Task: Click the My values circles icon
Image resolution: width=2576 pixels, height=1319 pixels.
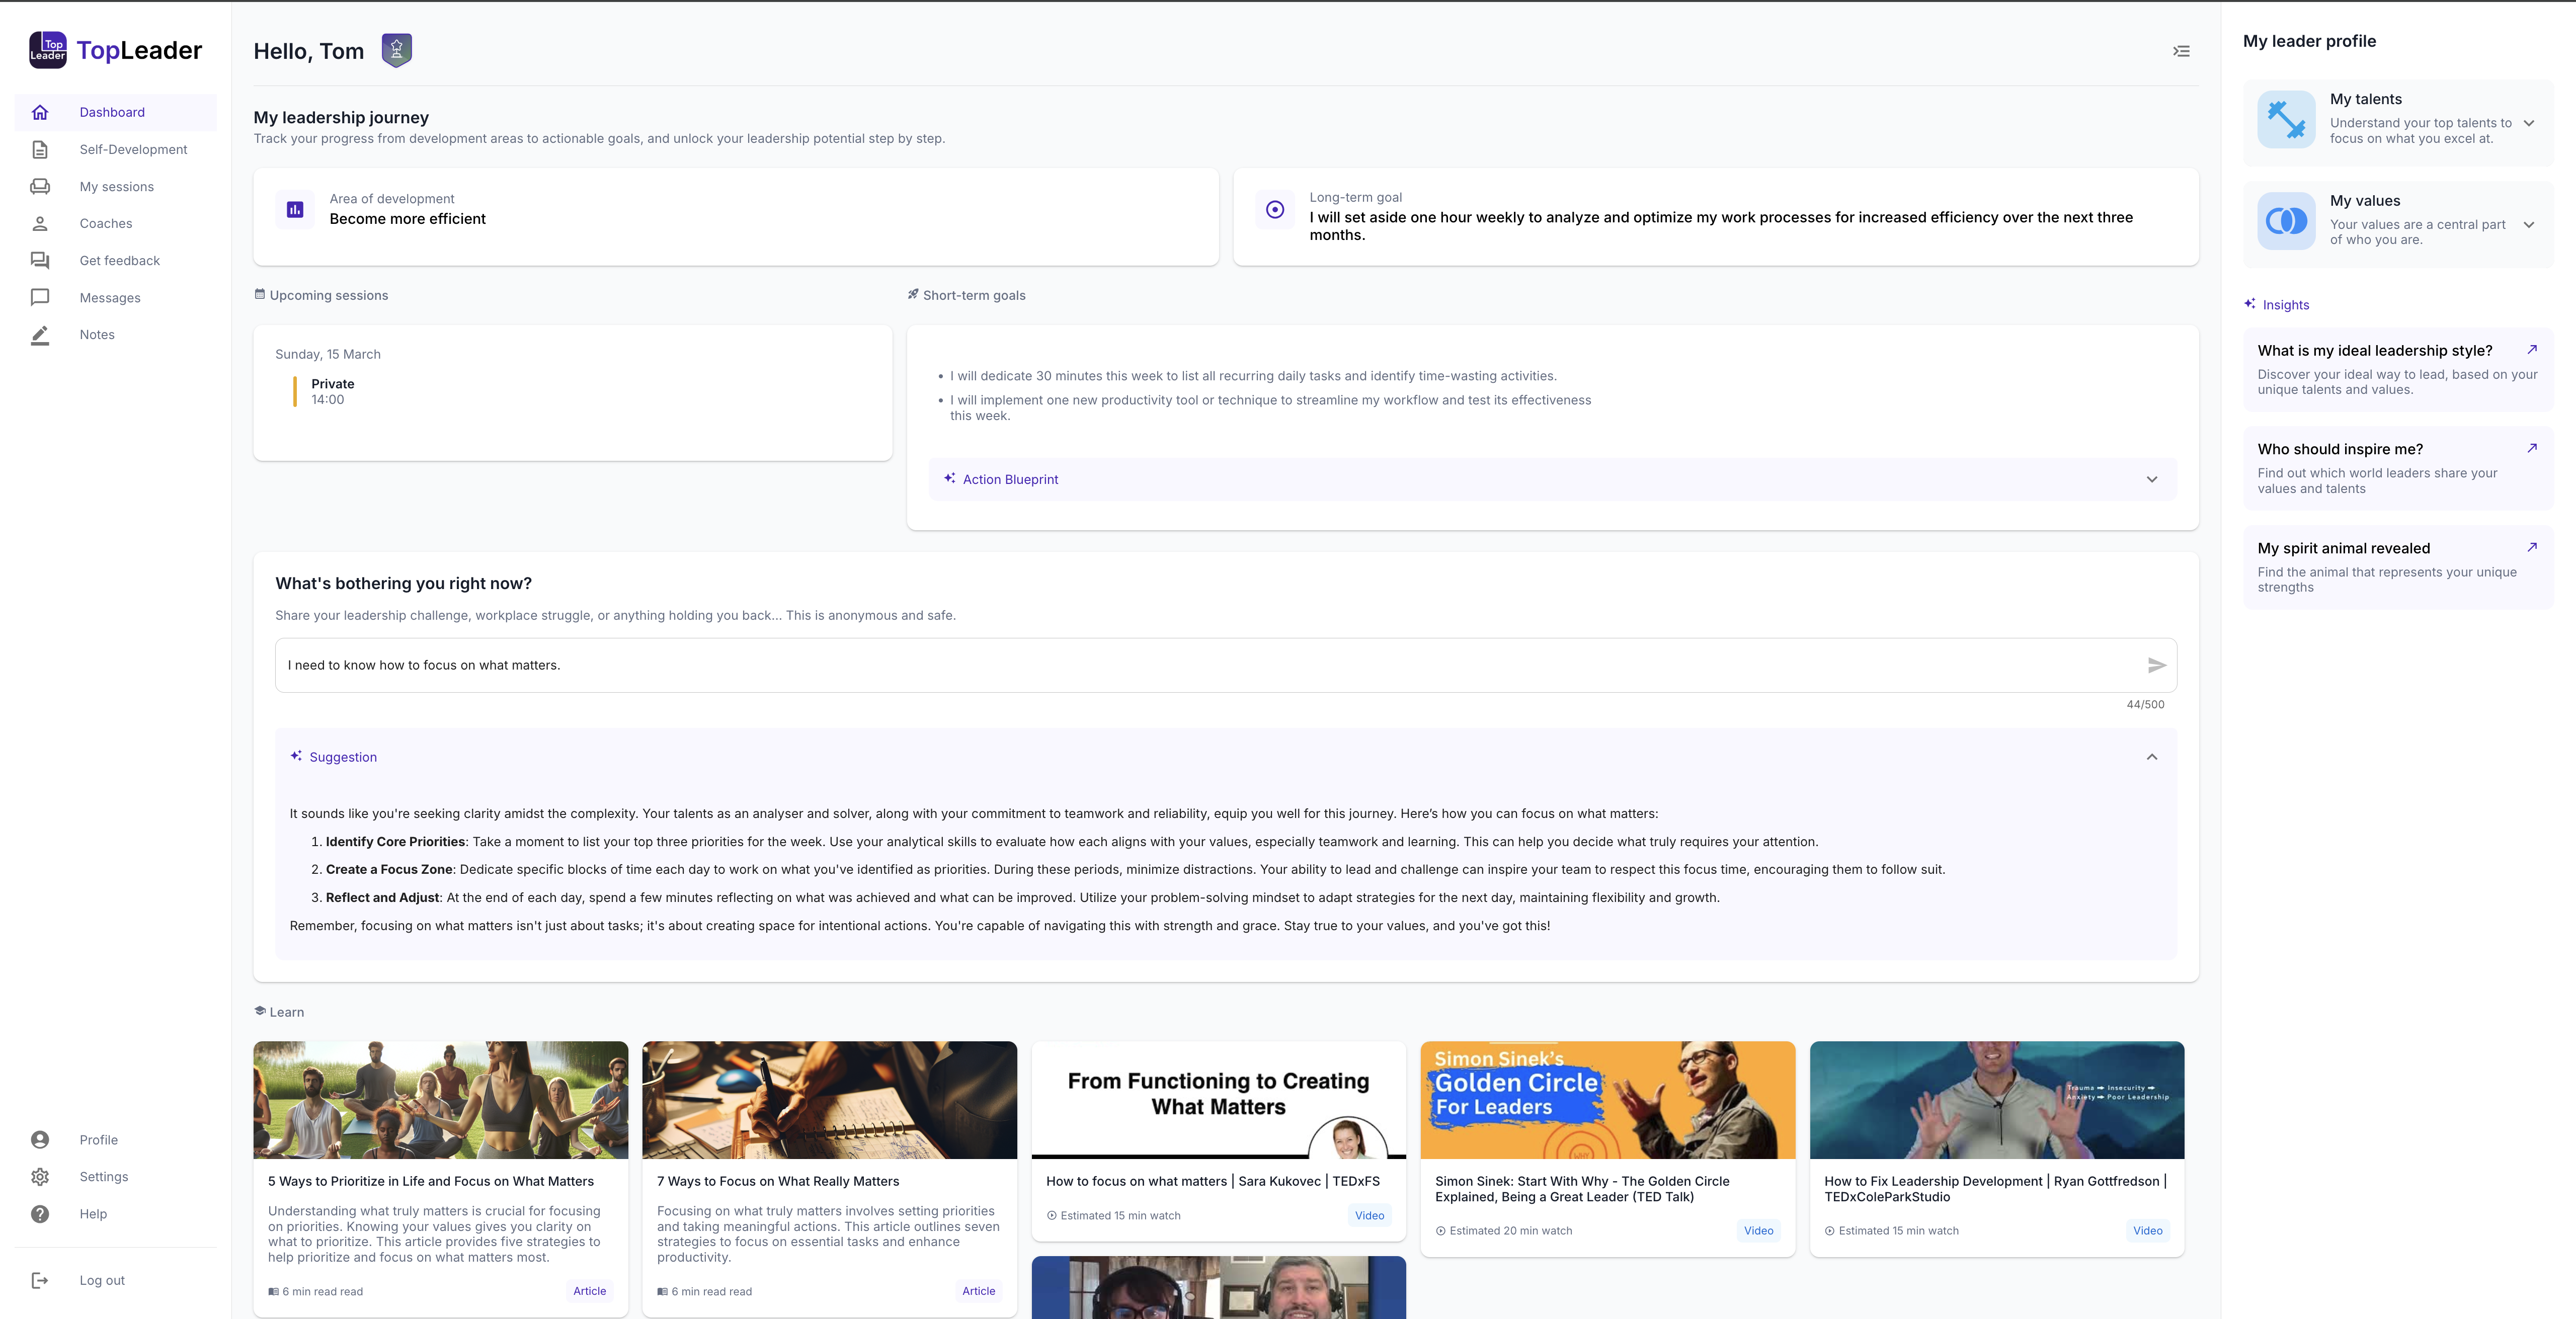Action: 2286,220
